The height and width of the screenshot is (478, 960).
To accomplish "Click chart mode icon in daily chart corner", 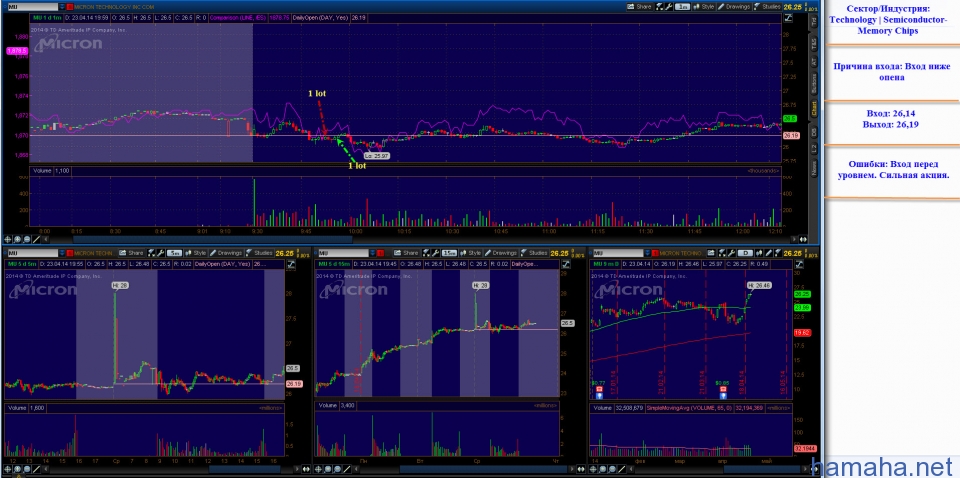I will tap(799, 264).
